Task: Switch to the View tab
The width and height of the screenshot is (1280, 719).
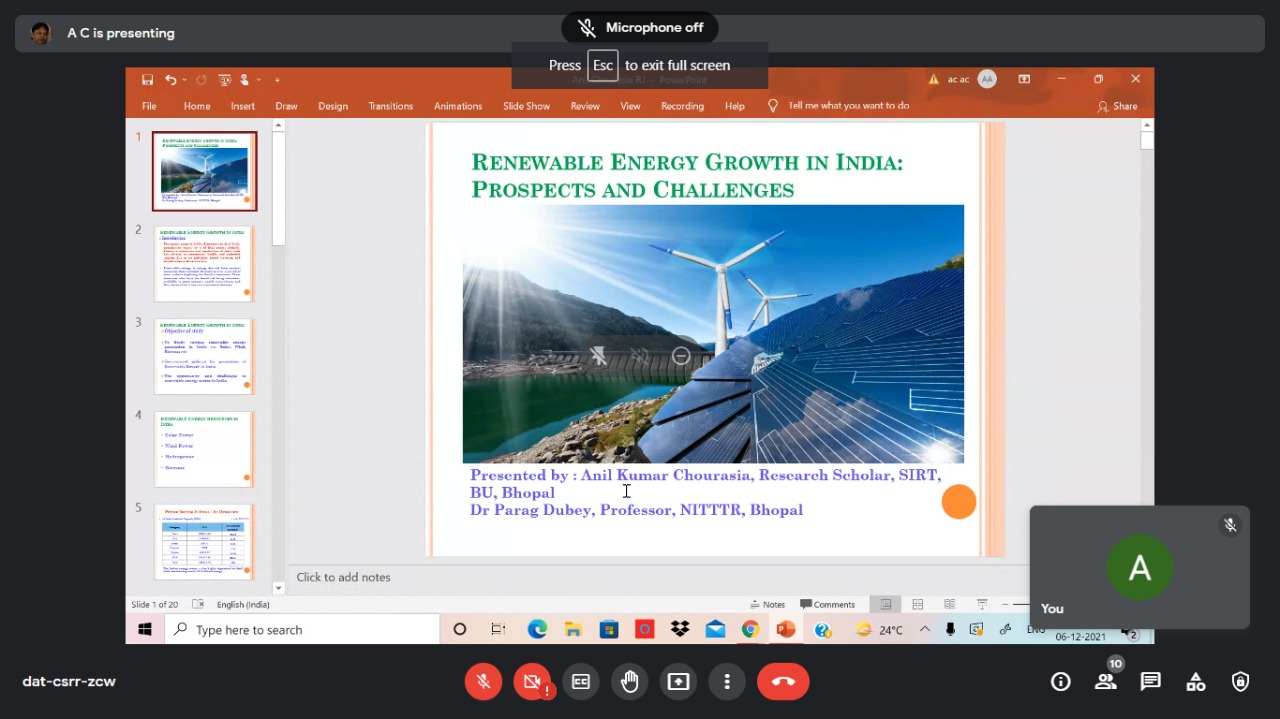Action: (630, 106)
